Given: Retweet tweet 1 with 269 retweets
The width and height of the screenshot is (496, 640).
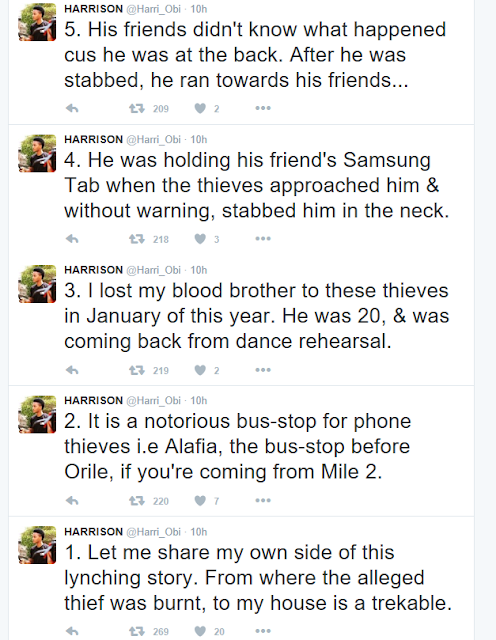Looking at the screenshot, I should pyautogui.click(x=137, y=631).
